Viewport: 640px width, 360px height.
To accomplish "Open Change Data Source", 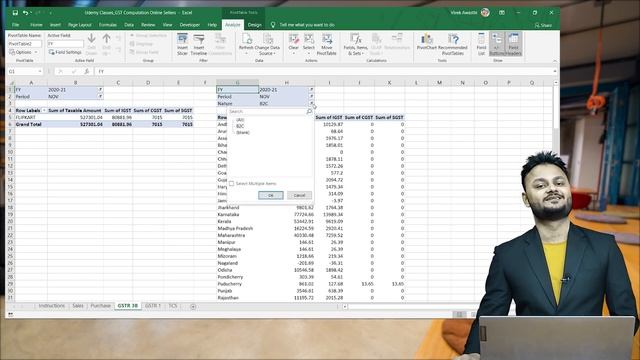I will [x=267, y=44].
